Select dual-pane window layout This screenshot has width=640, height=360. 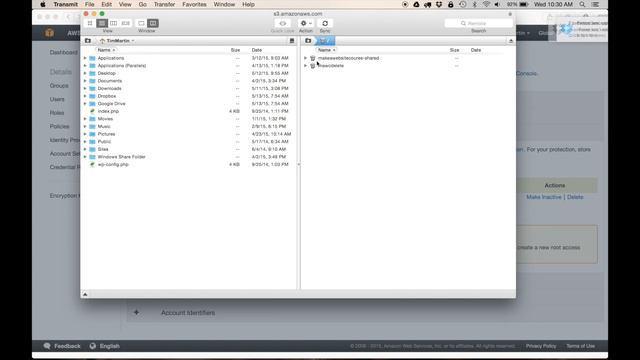[x=153, y=23]
